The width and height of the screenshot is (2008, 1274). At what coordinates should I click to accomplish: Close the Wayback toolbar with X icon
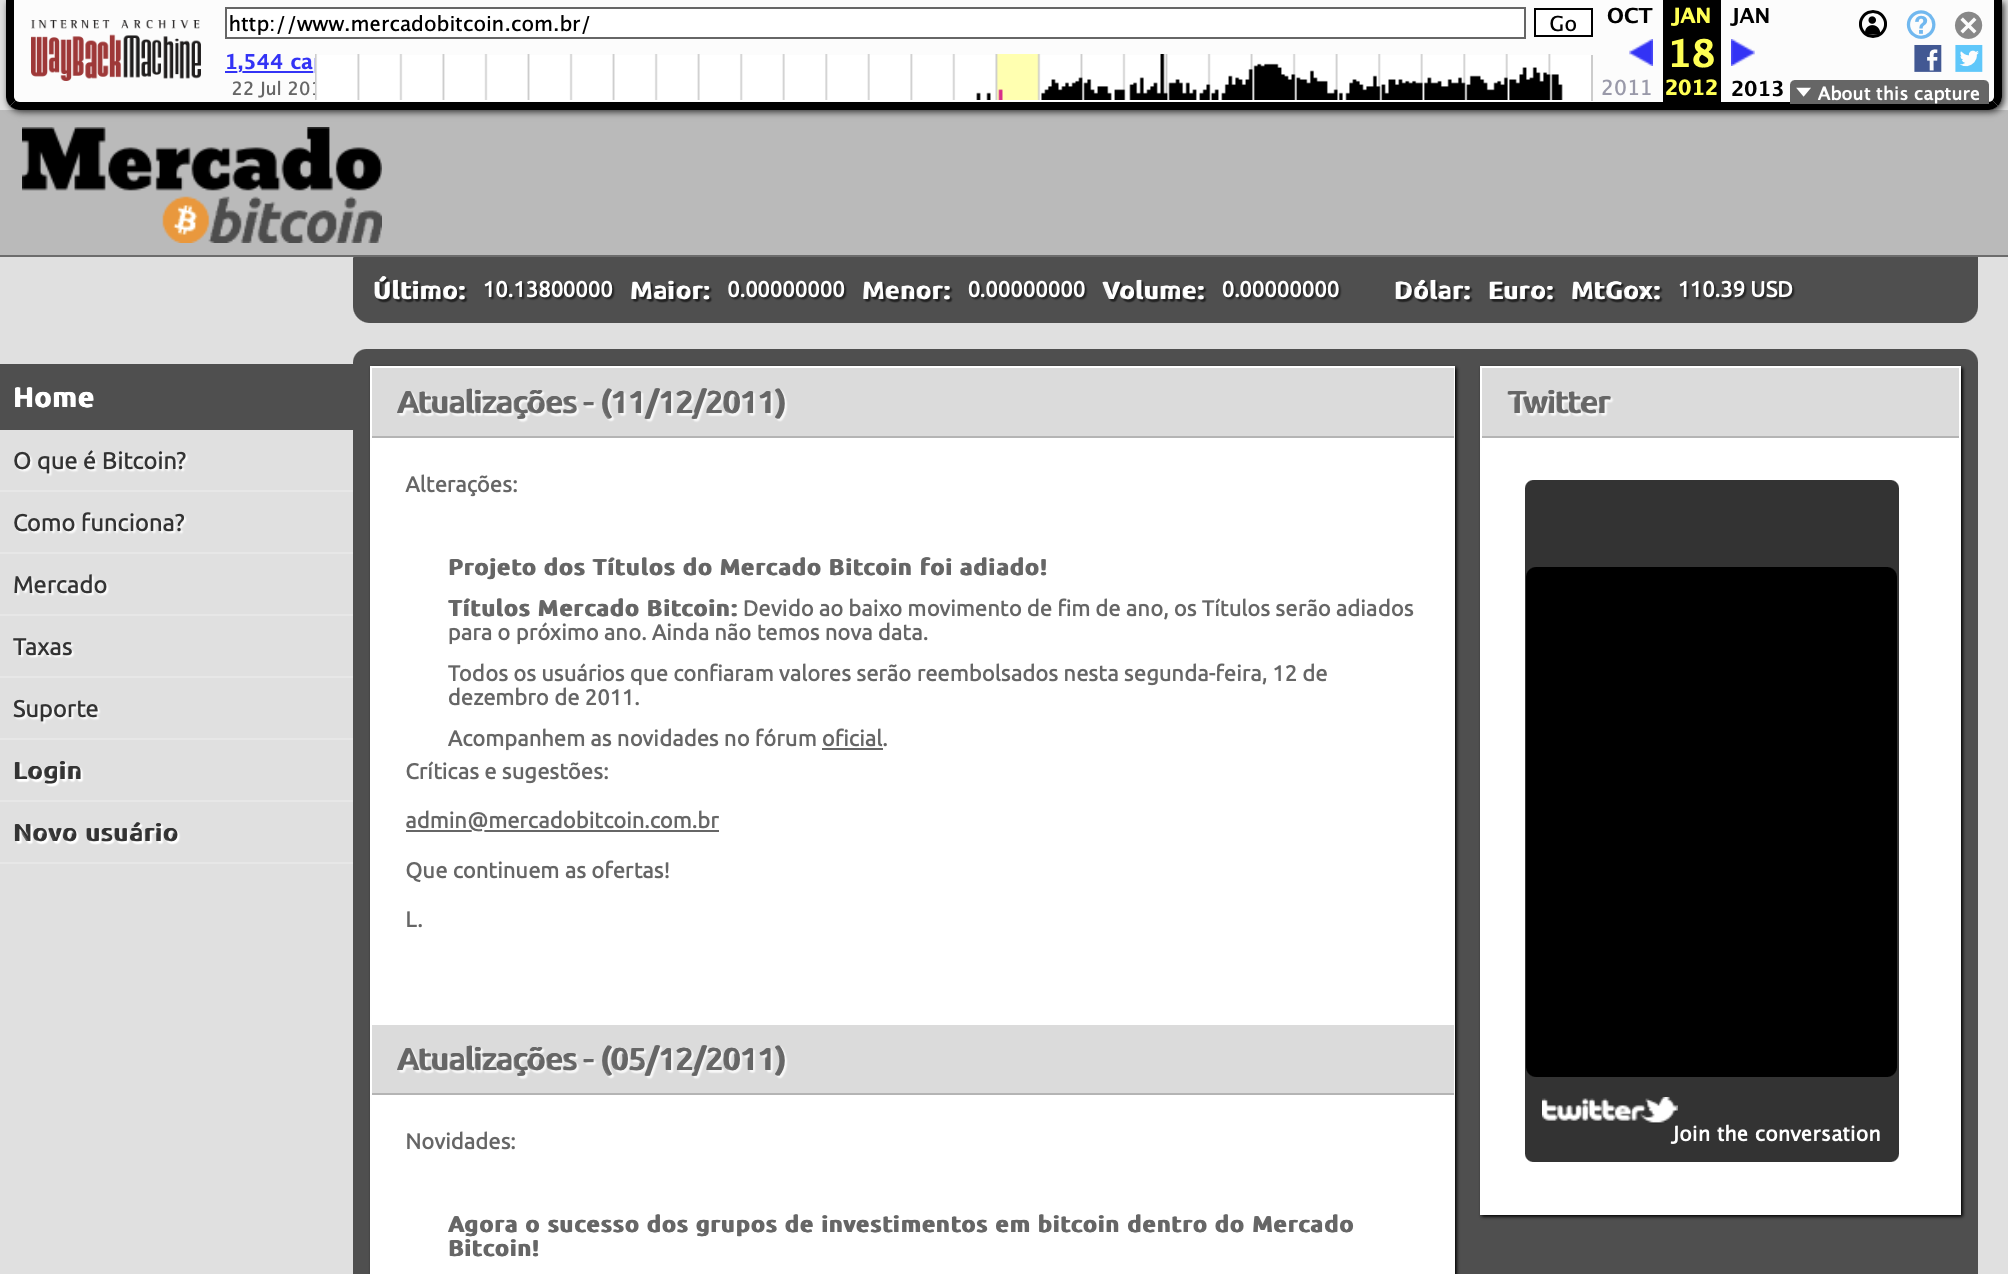click(x=1968, y=24)
